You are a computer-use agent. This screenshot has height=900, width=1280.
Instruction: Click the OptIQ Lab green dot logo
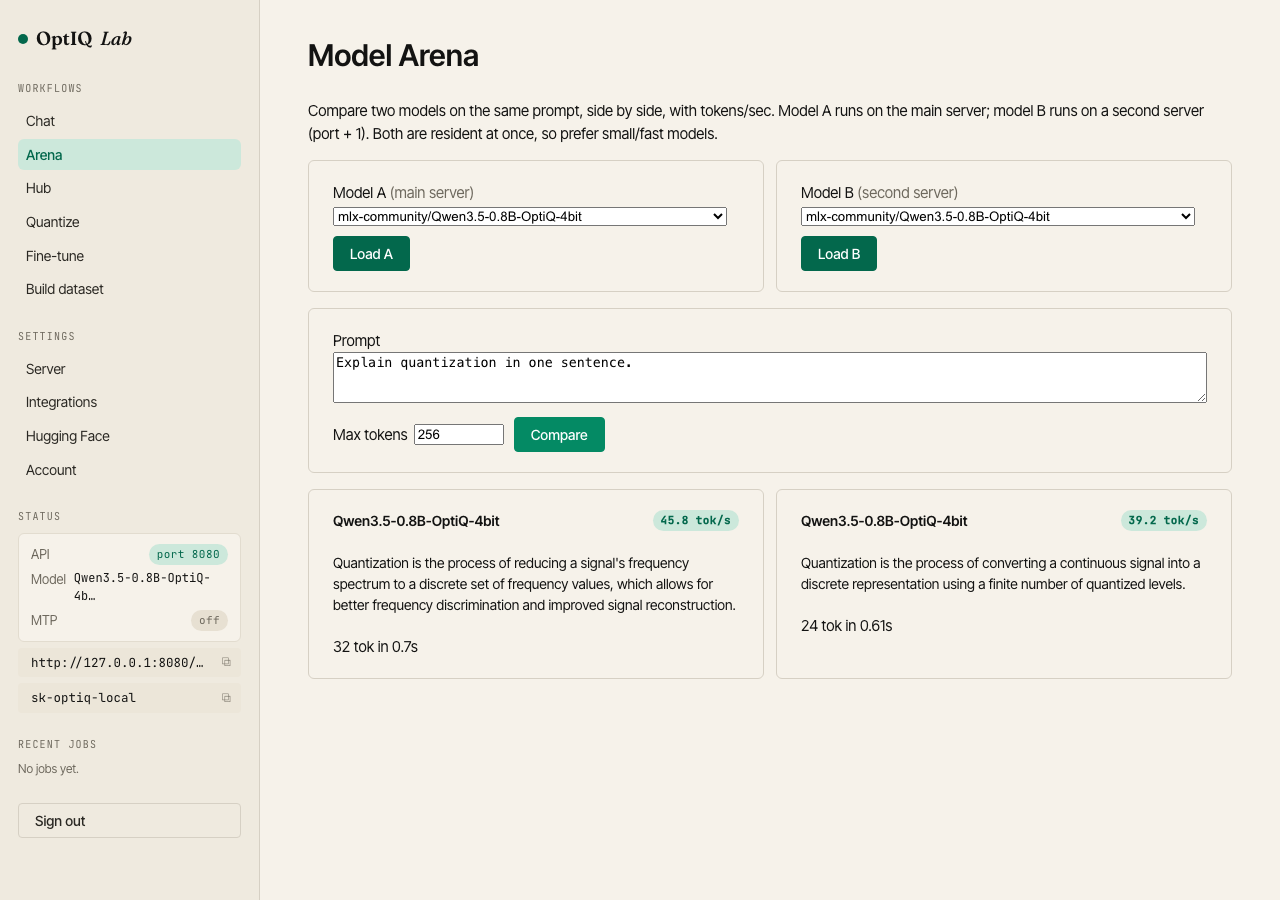[x=23, y=39]
